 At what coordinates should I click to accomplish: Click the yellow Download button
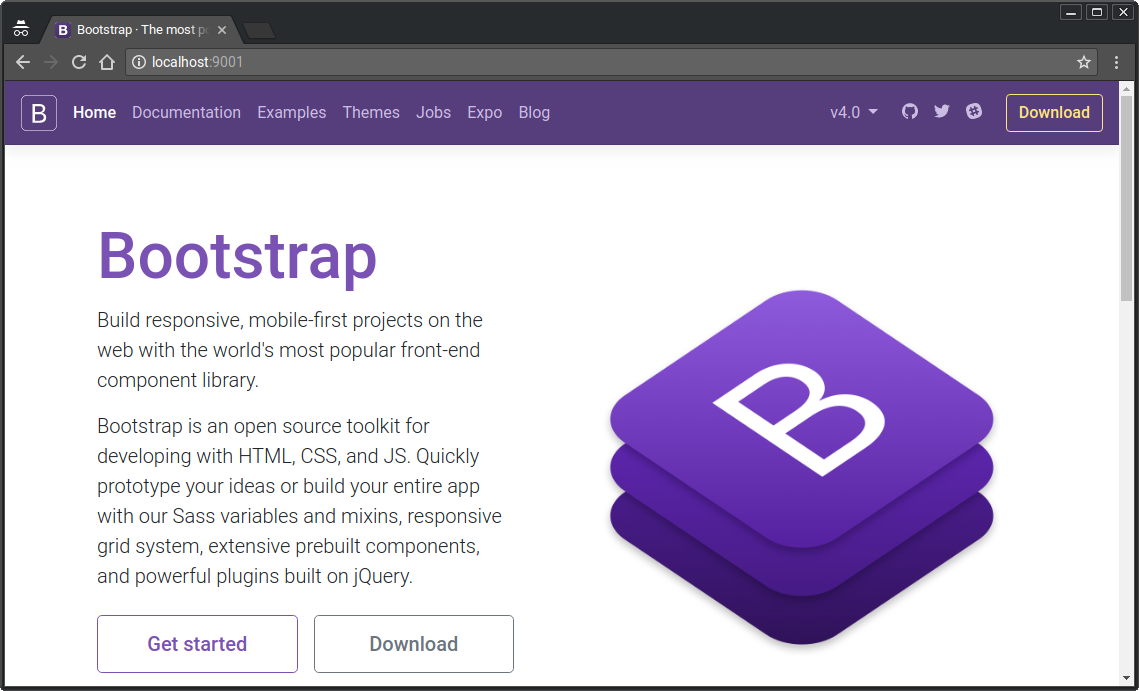pos(1054,112)
